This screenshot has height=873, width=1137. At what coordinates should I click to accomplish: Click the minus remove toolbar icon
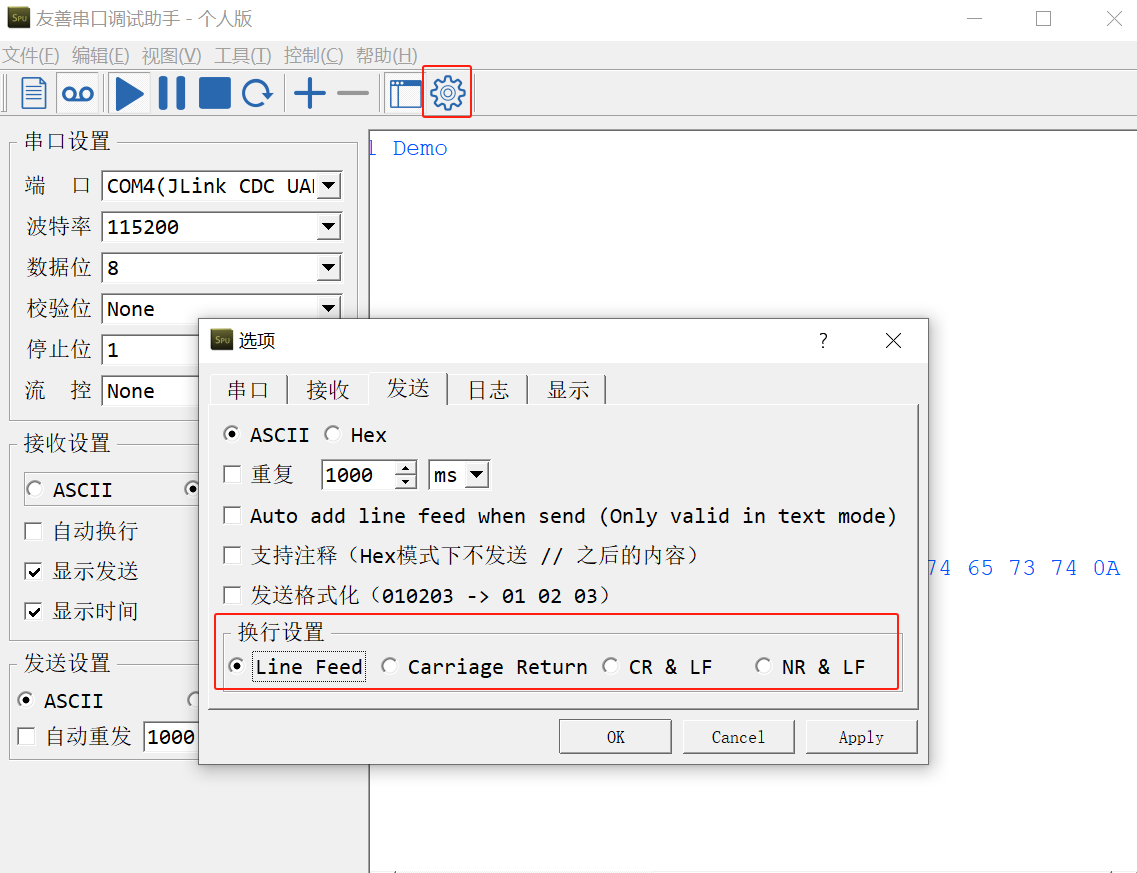tap(352, 93)
